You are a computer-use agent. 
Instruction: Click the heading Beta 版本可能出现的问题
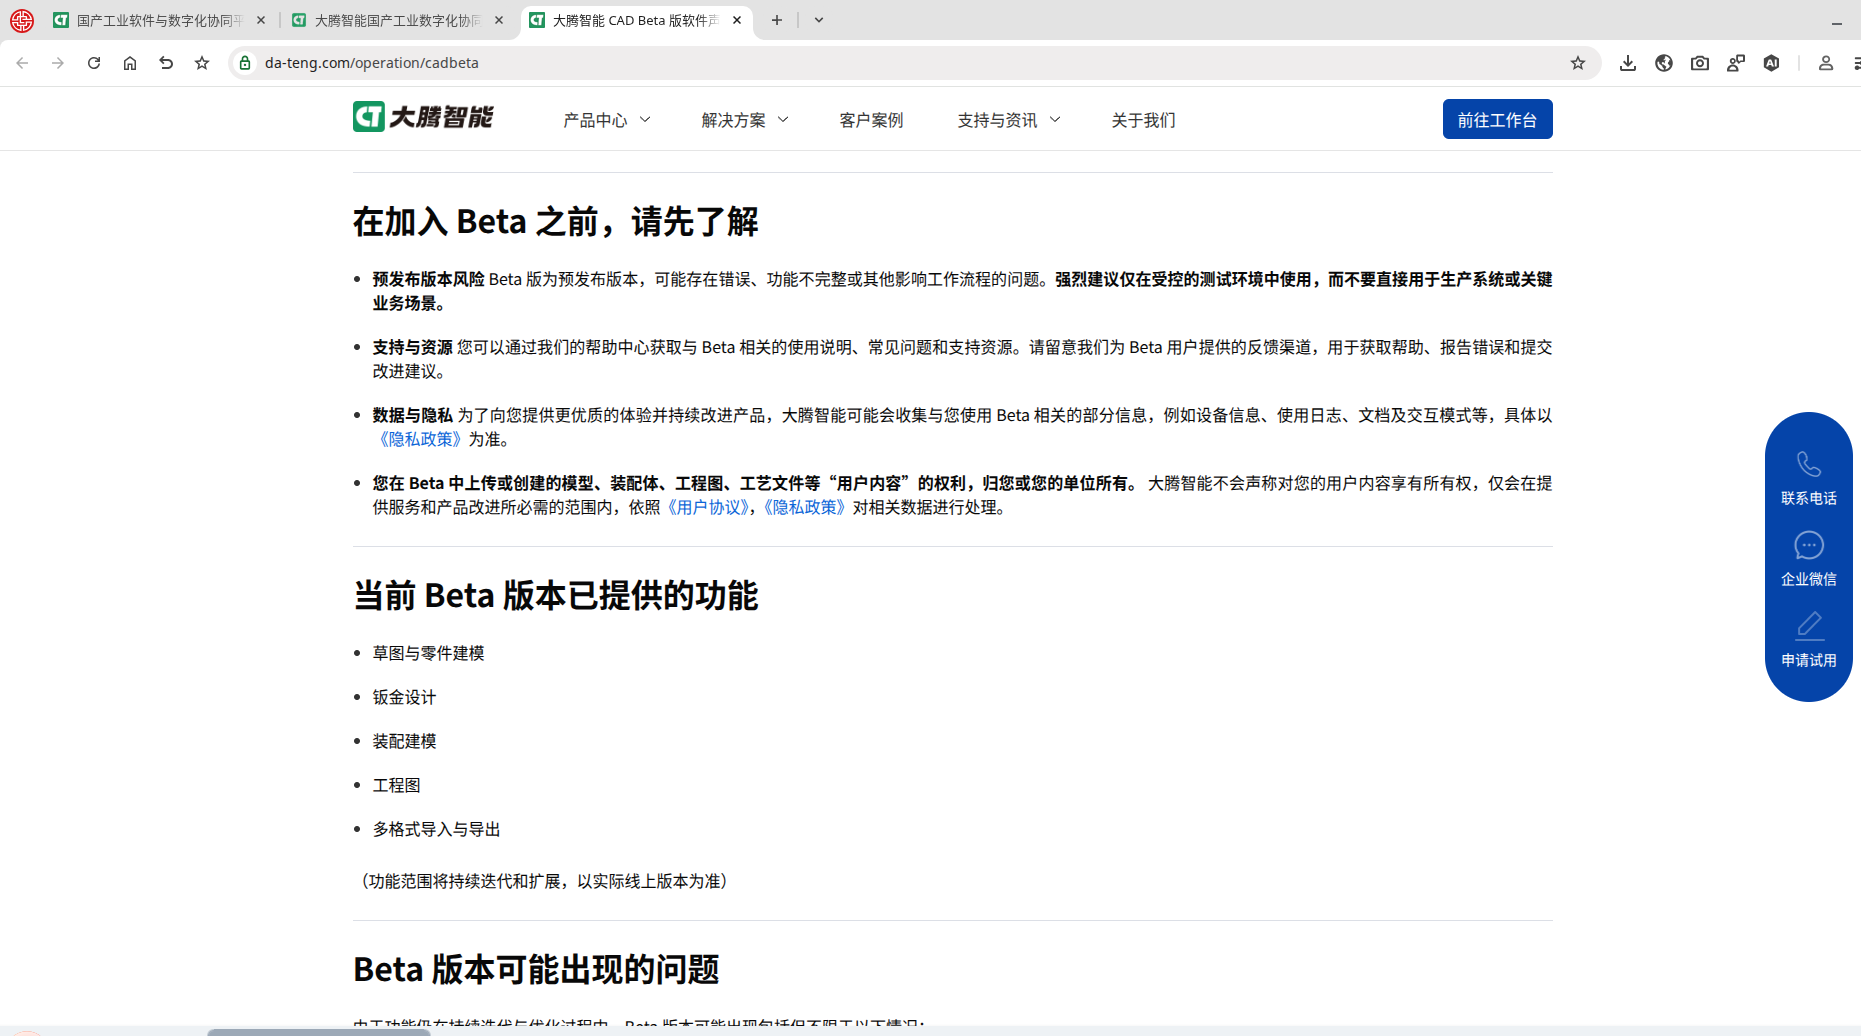(536, 970)
